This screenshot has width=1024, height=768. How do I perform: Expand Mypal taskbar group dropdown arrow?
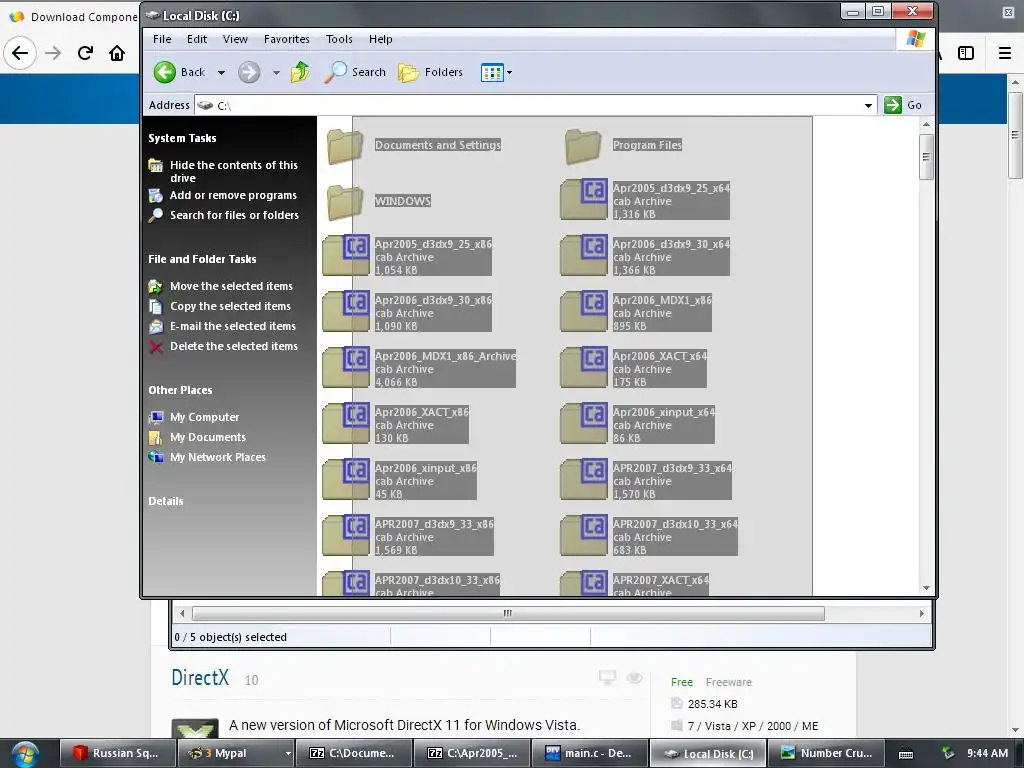click(288, 753)
